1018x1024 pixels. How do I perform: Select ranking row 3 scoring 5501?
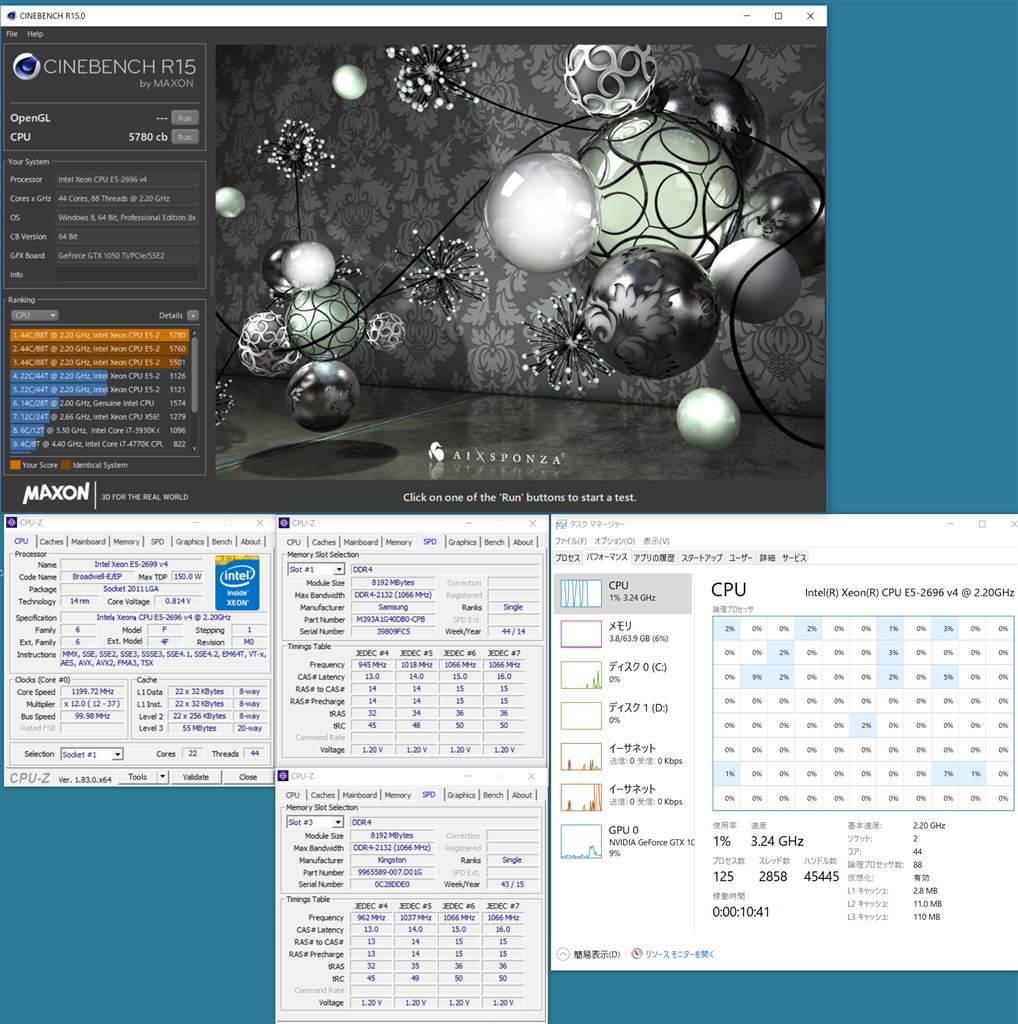click(x=99, y=362)
